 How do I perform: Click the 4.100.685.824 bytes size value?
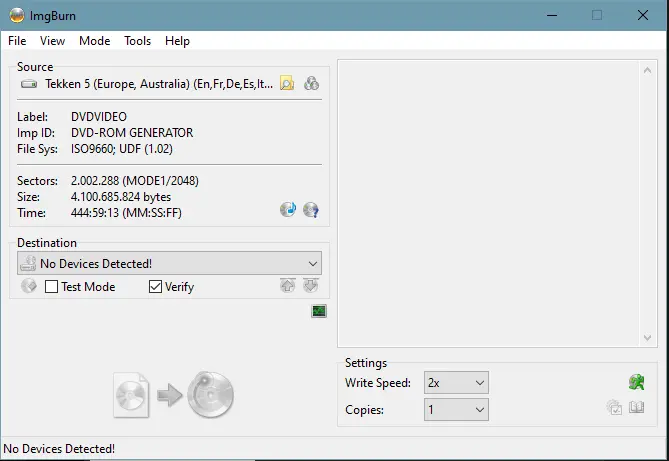[x=121, y=197]
